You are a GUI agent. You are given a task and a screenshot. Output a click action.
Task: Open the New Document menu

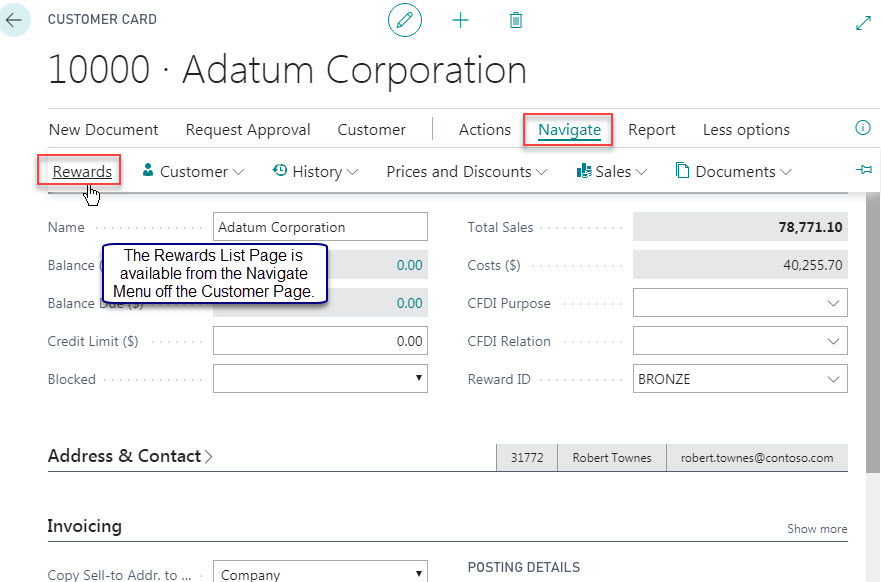click(103, 130)
